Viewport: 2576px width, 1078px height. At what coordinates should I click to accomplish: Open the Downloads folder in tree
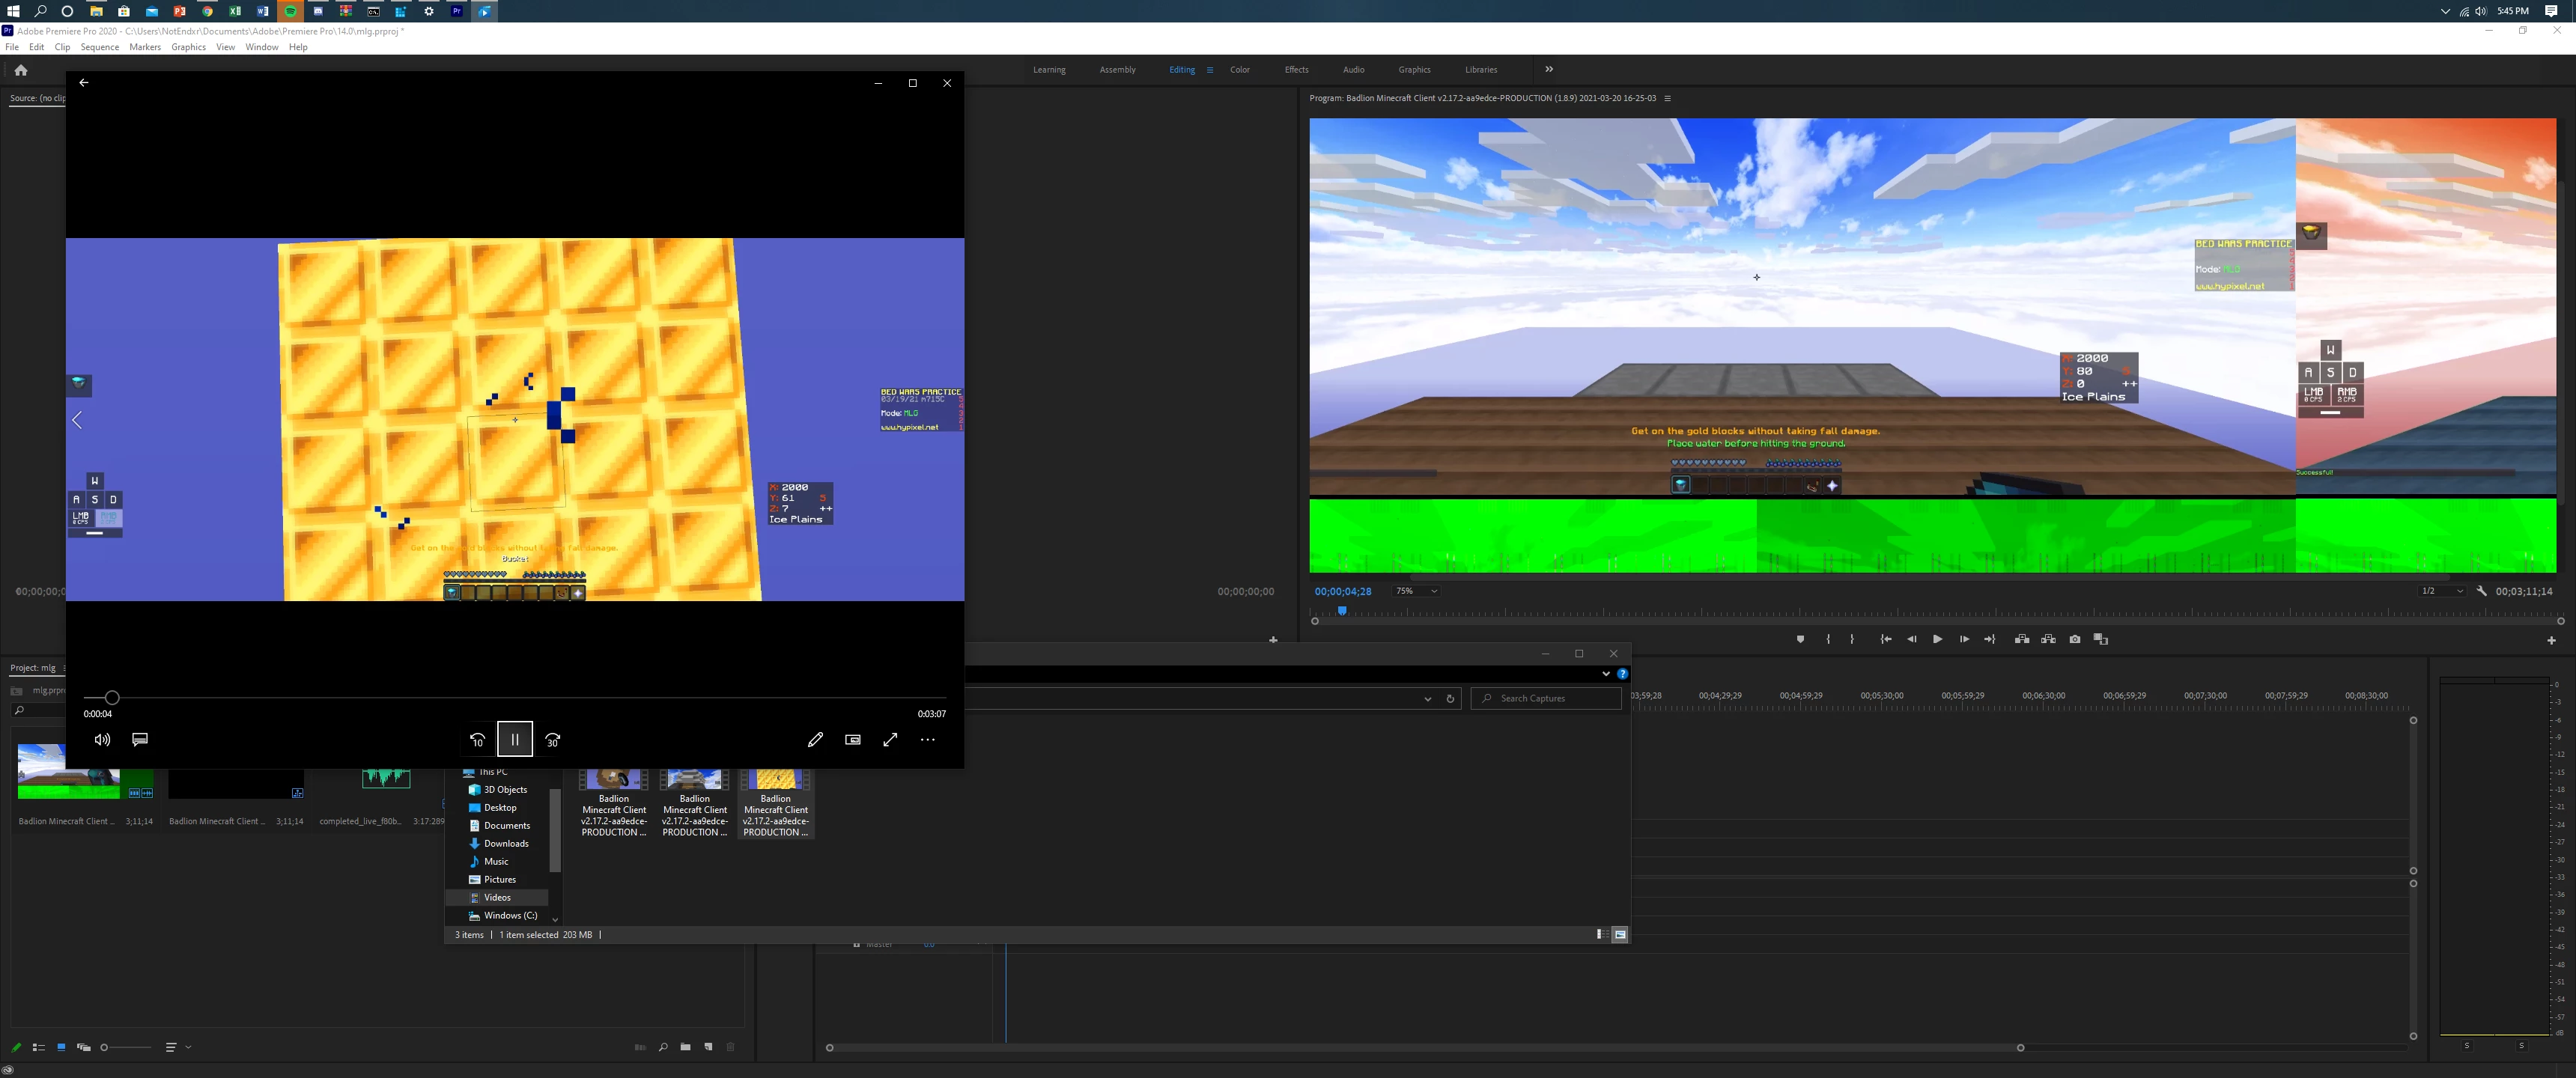point(506,843)
